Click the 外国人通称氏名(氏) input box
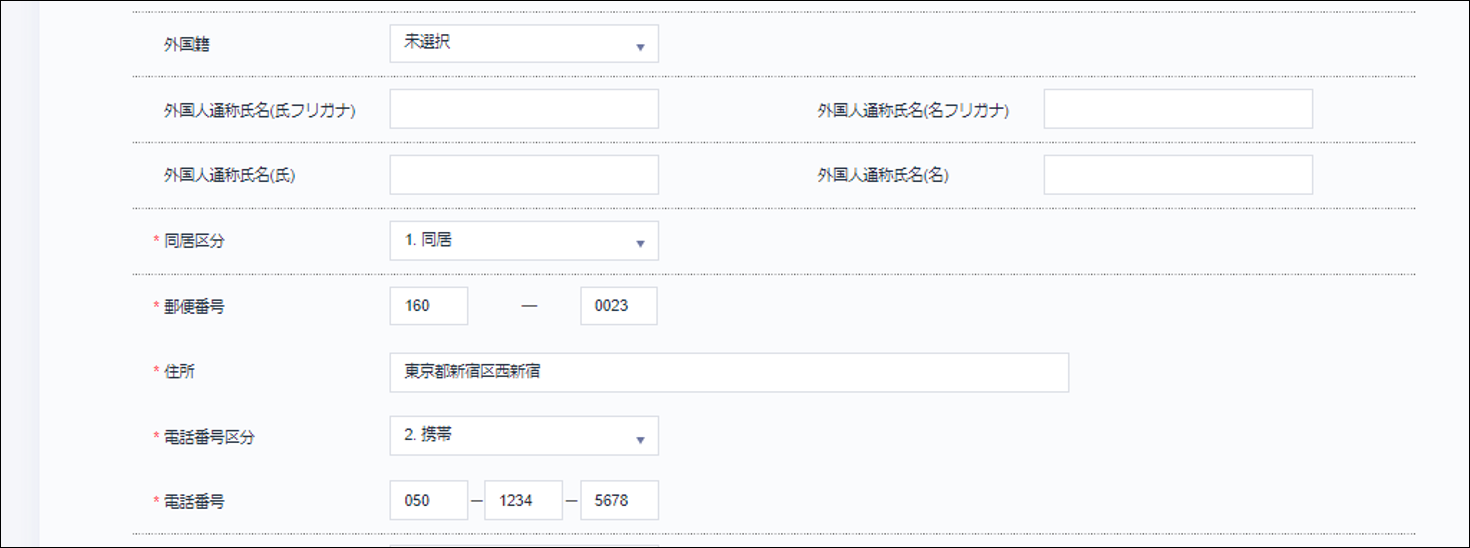 point(524,175)
